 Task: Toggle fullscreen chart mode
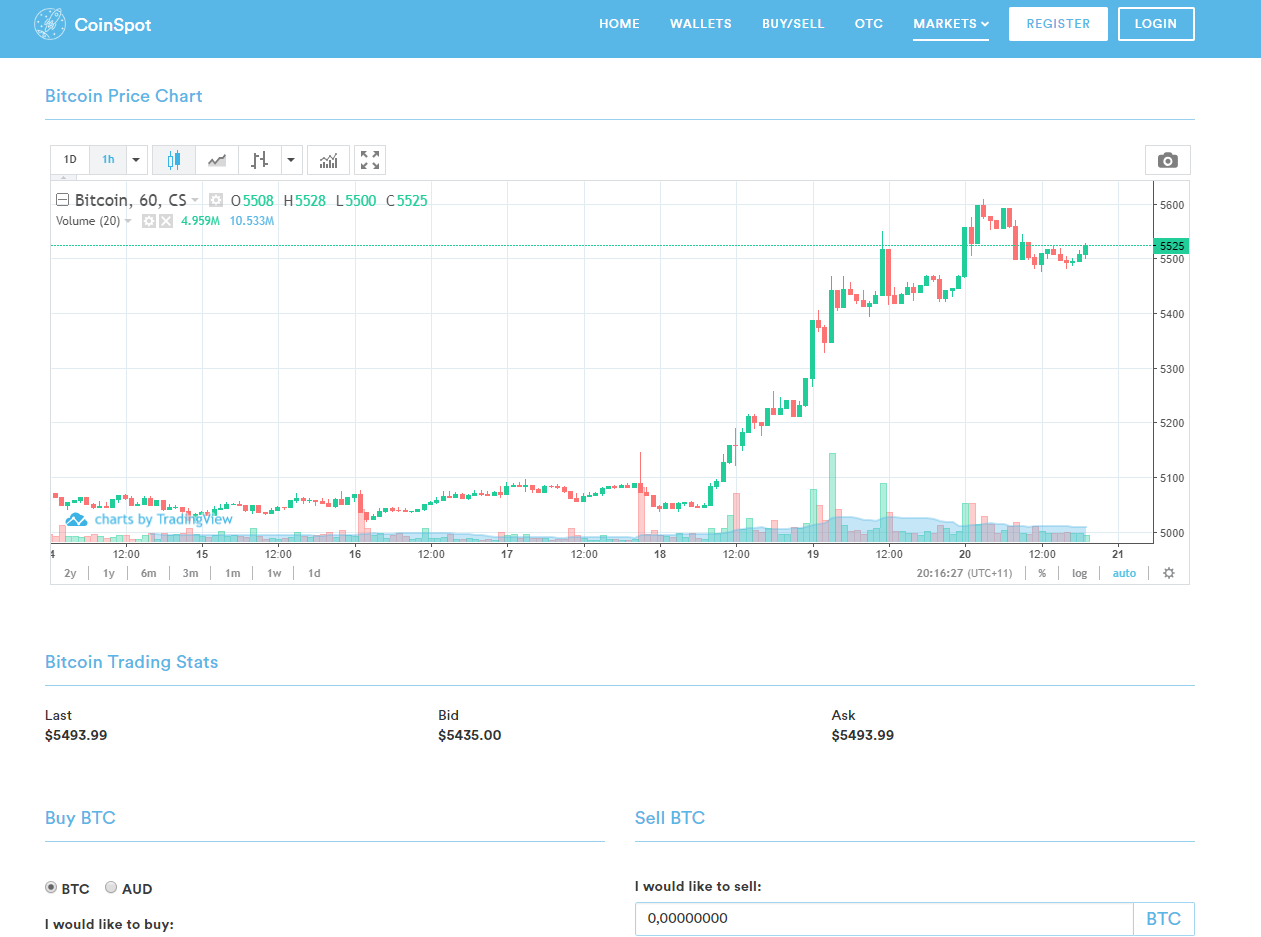(370, 160)
